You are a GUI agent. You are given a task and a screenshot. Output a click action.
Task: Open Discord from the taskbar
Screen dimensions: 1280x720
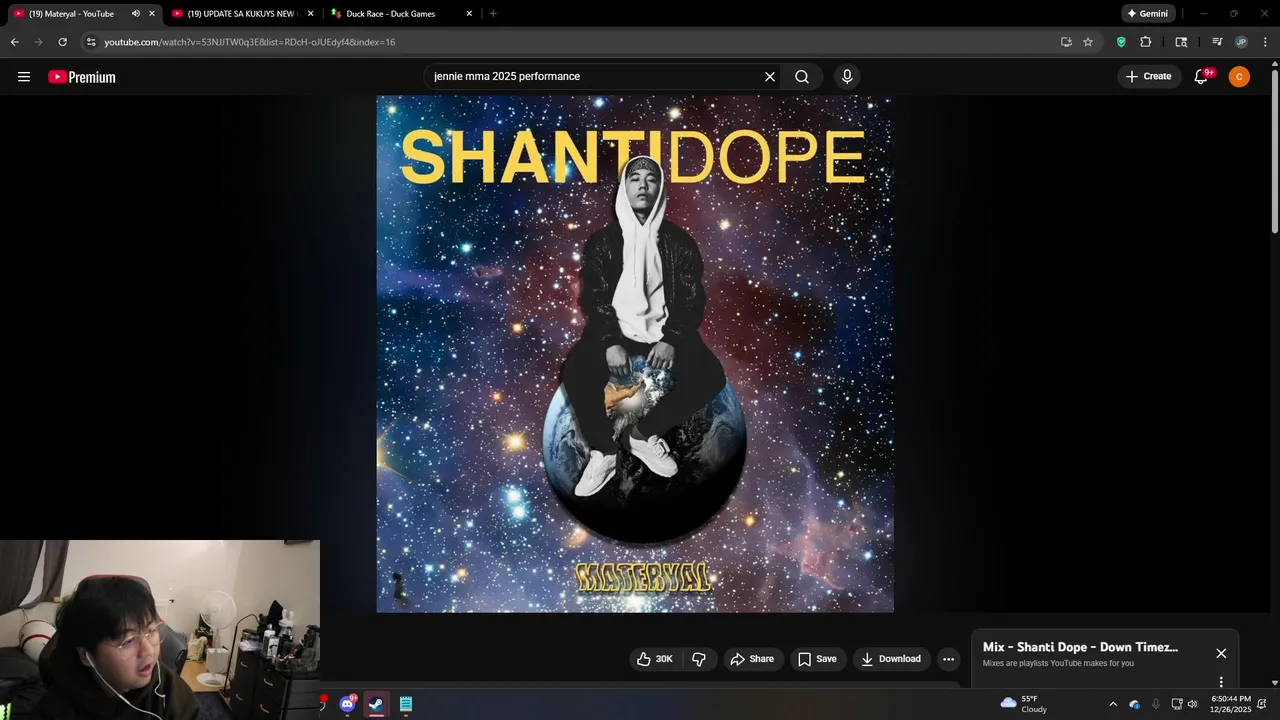(x=348, y=704)
